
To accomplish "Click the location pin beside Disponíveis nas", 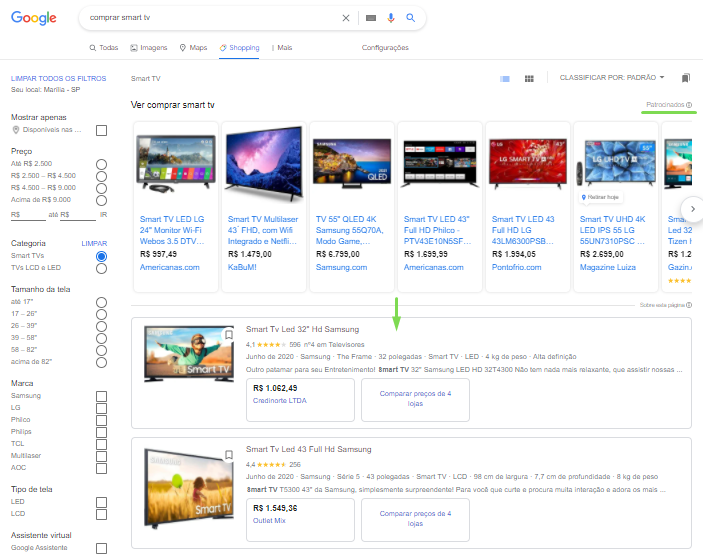I will click(x=16, y=130).
